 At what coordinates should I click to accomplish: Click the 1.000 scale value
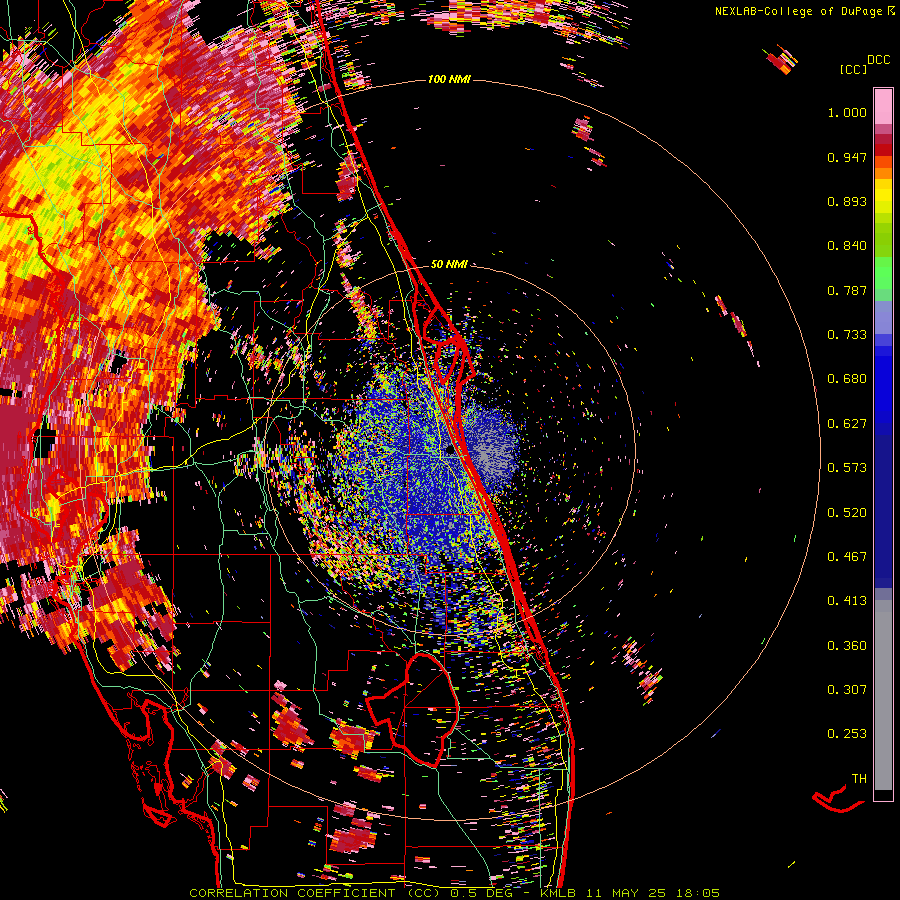pos(847,112)
